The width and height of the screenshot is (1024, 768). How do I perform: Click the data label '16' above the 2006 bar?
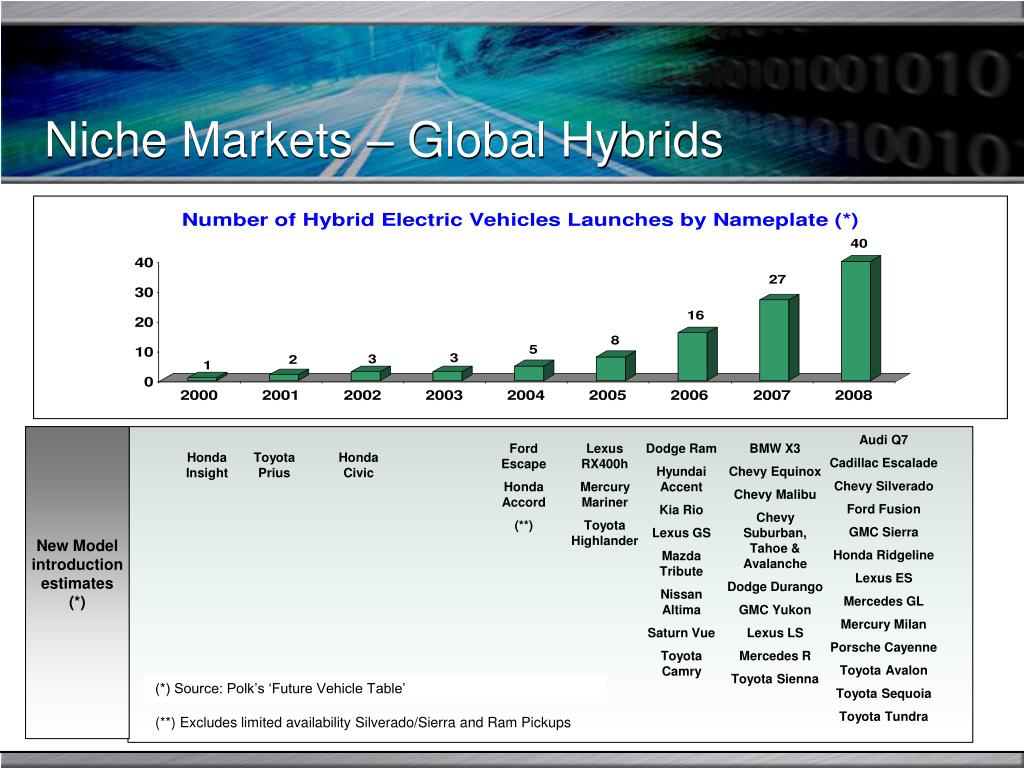pyautogui.click(x=696, y=315)
